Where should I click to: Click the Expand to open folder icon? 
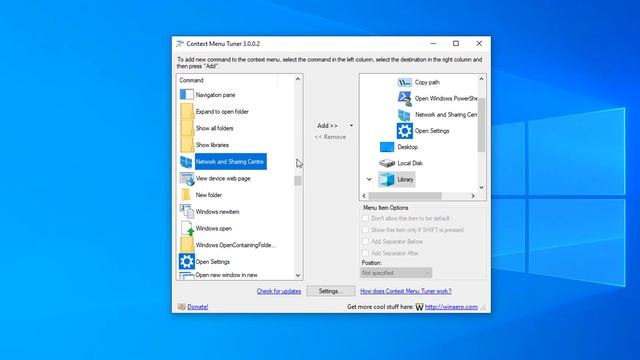tap(187, 111)
